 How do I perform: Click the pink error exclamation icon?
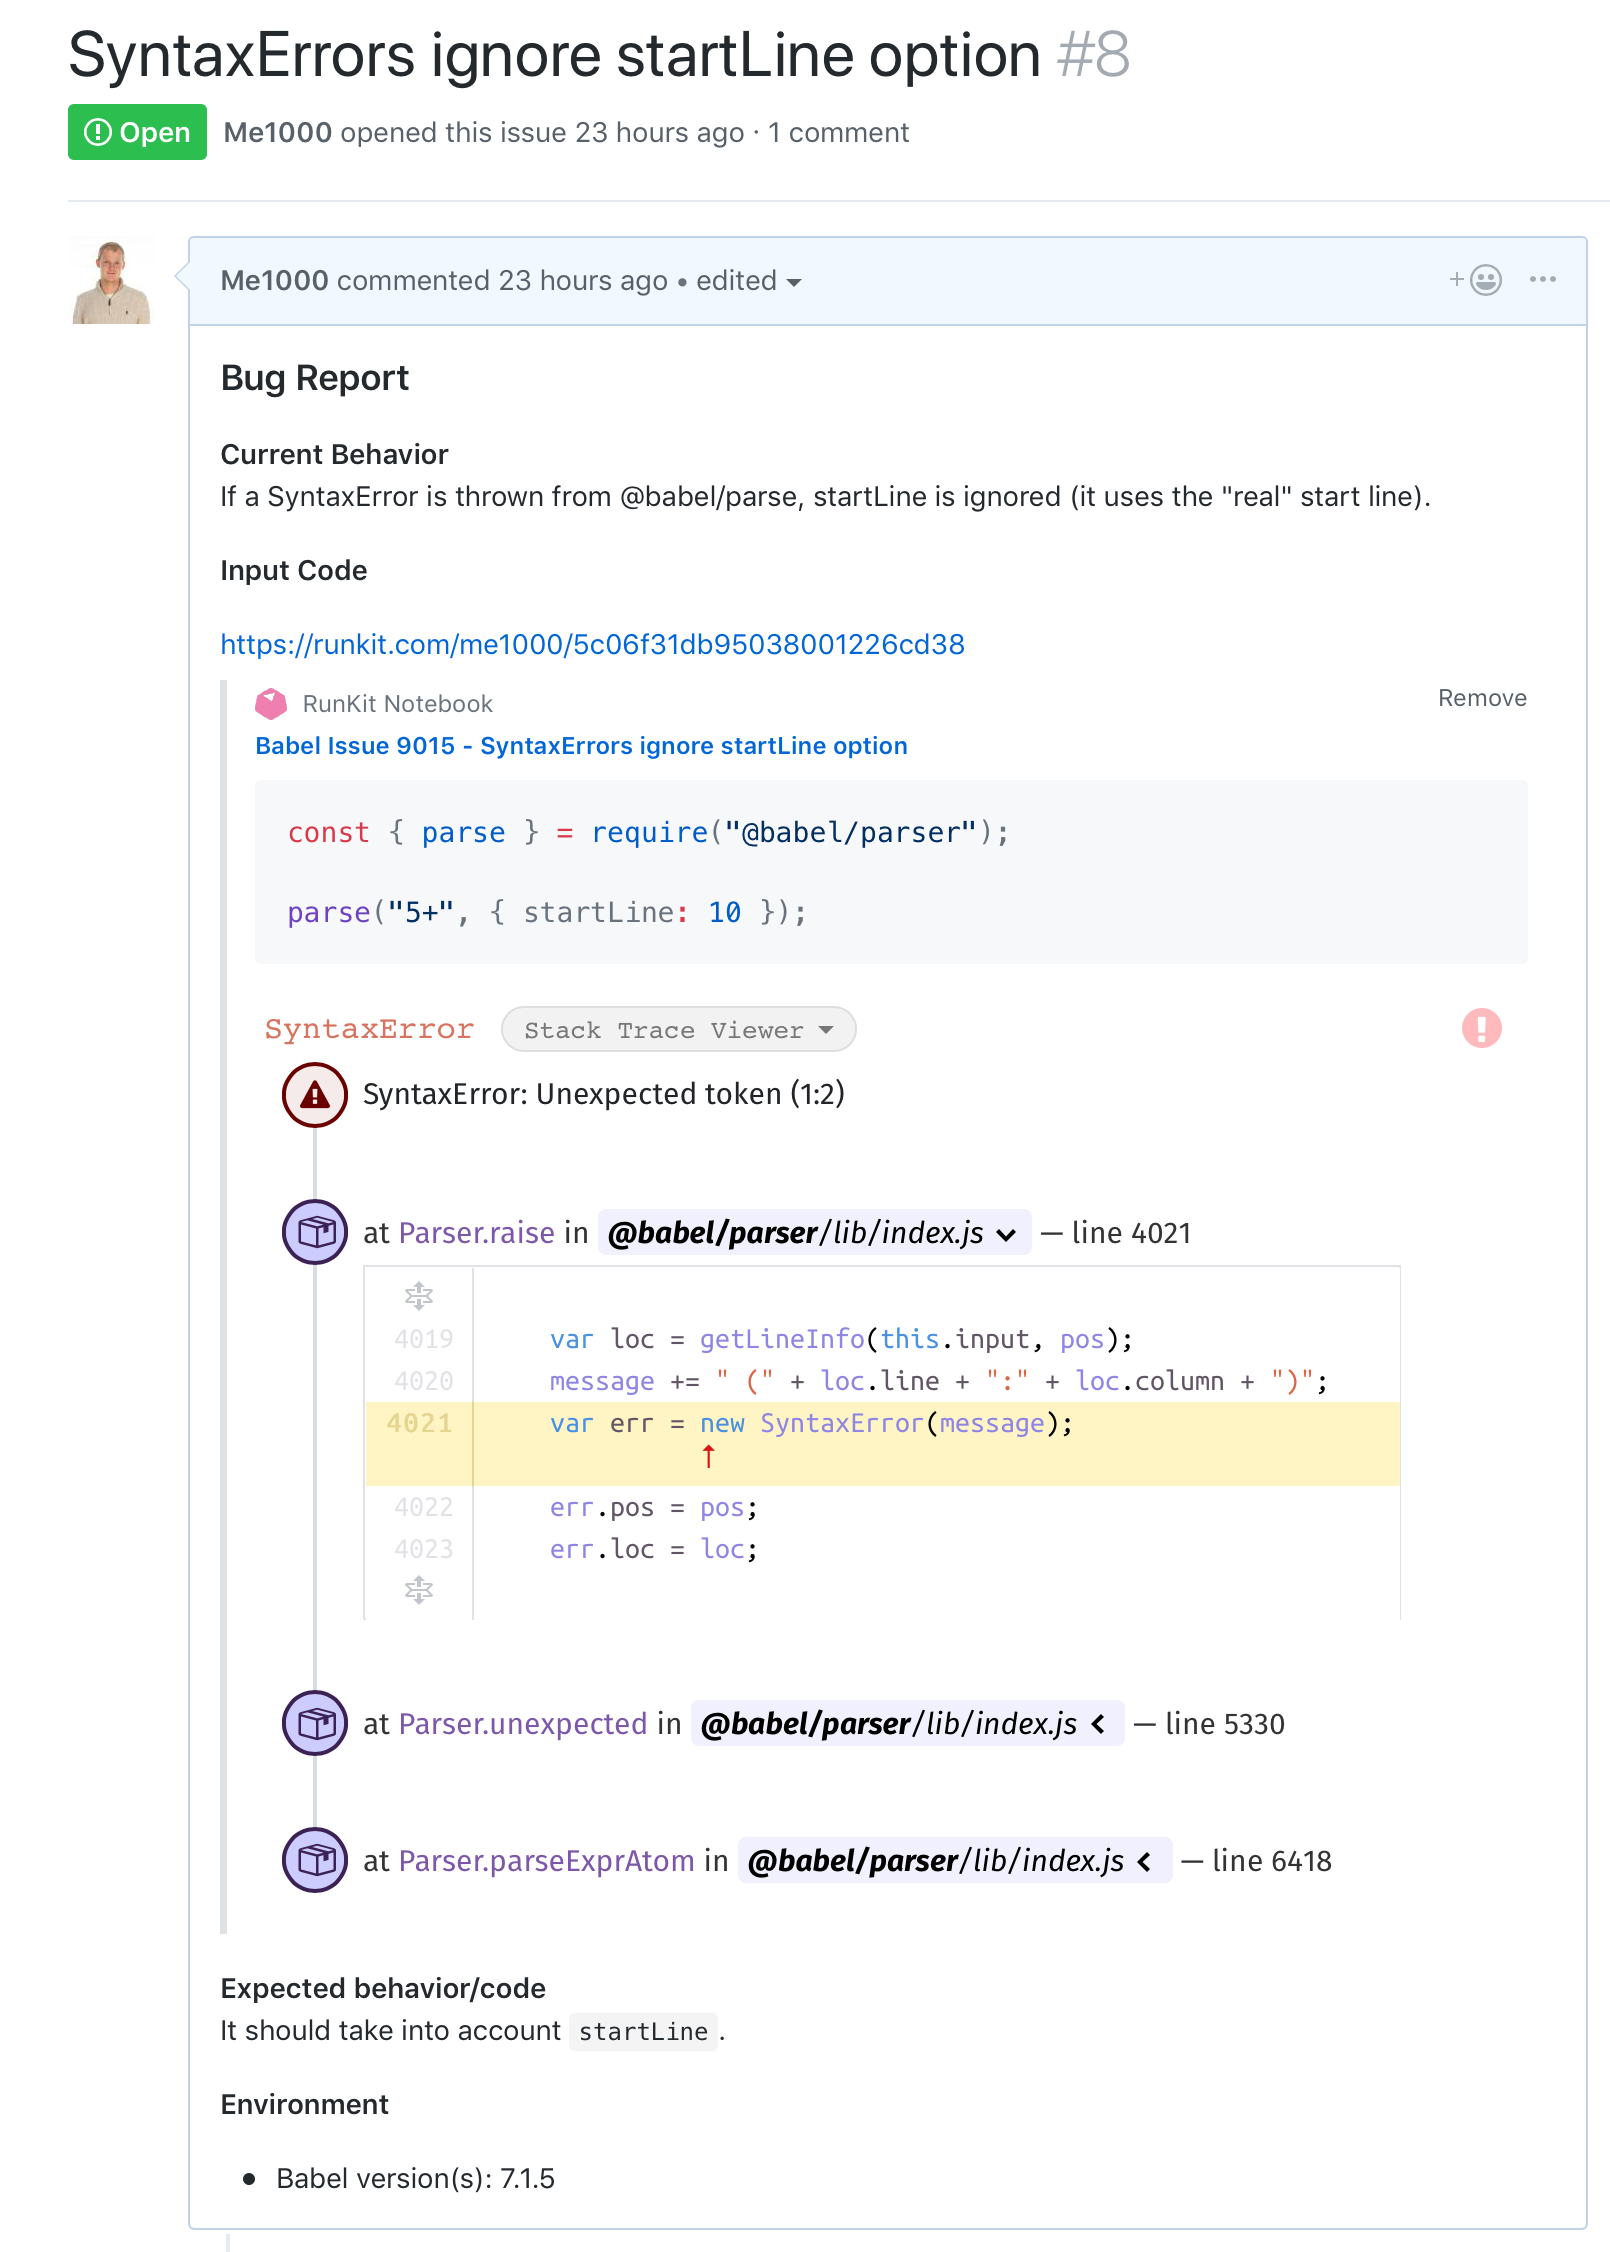click(x=1481, y=1028)
